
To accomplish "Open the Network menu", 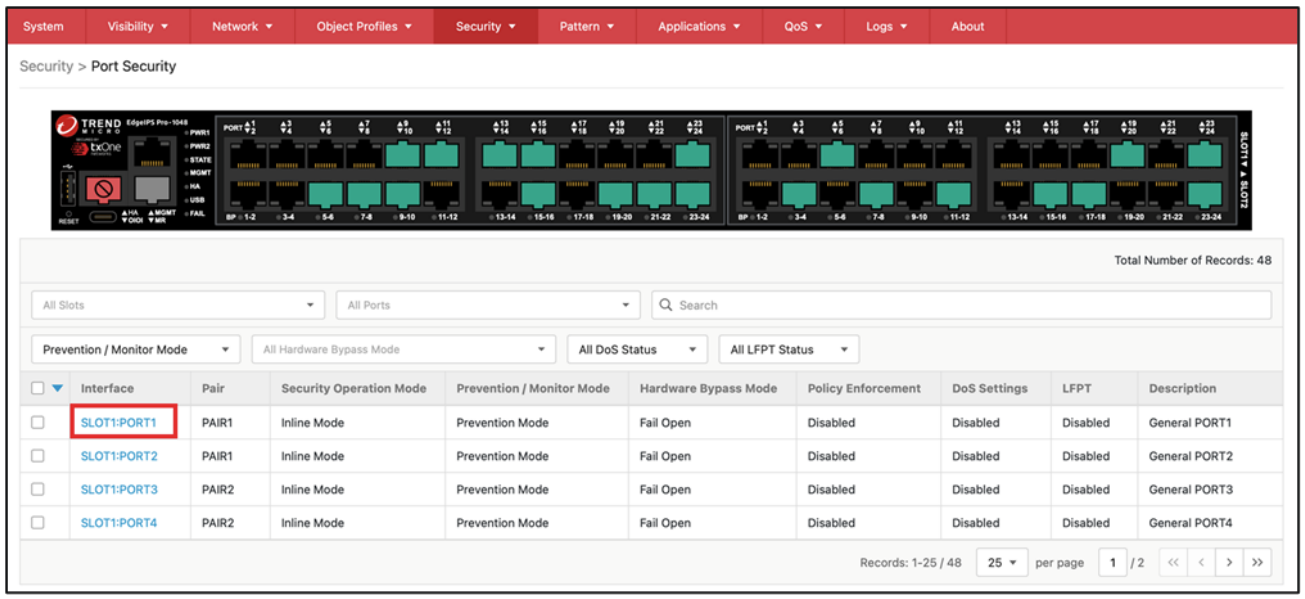I will (x=243, y=26).
